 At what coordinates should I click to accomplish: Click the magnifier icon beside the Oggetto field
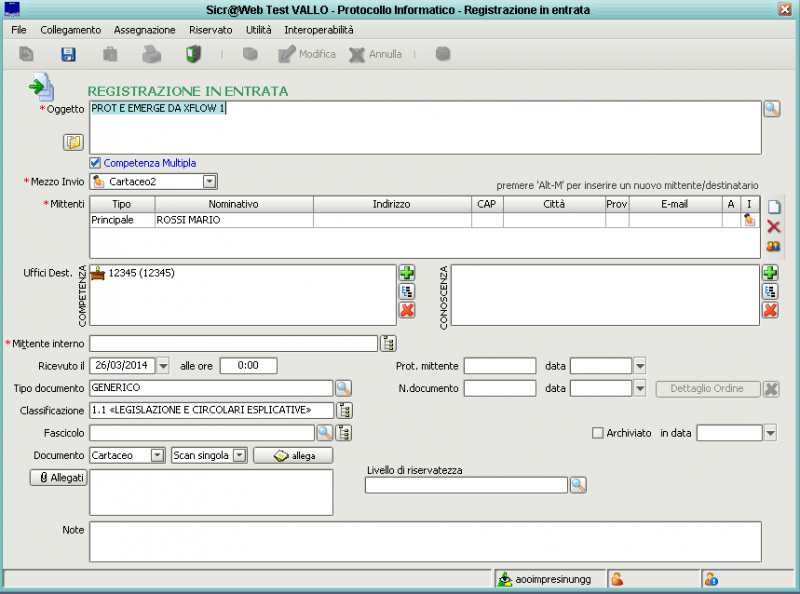[771, 108]
